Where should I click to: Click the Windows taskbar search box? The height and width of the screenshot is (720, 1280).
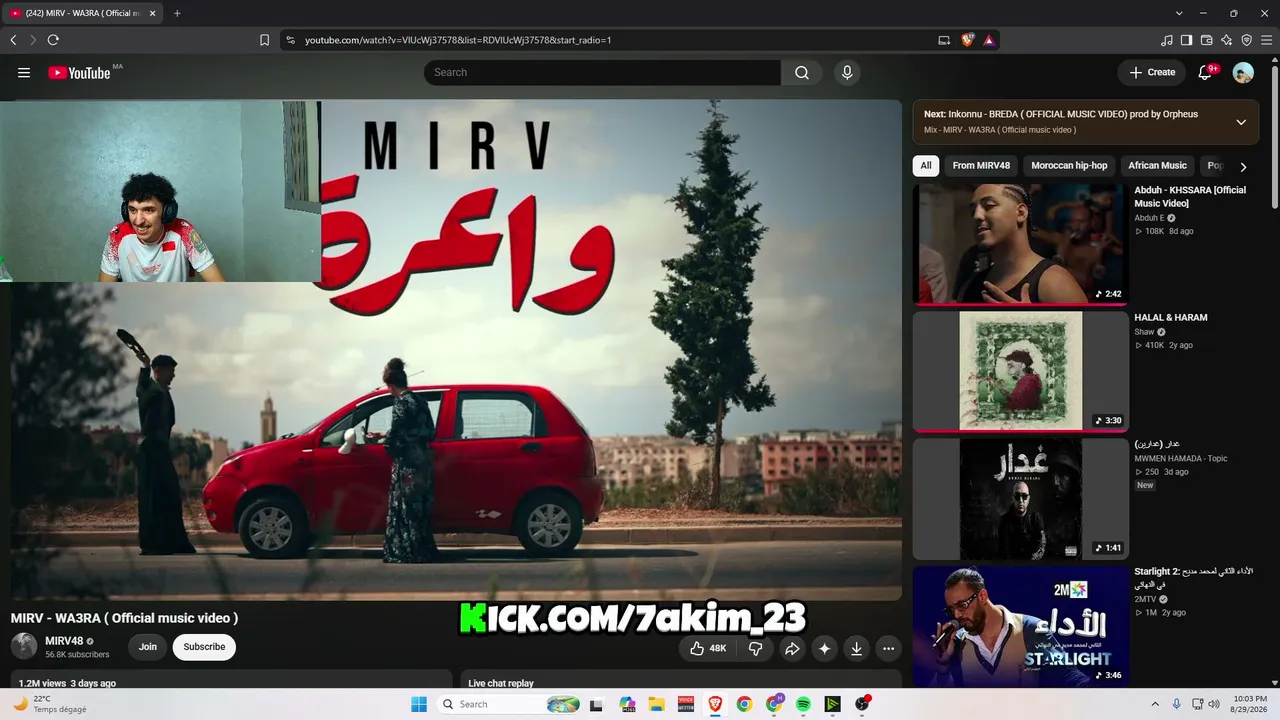[x=508, y=704]
